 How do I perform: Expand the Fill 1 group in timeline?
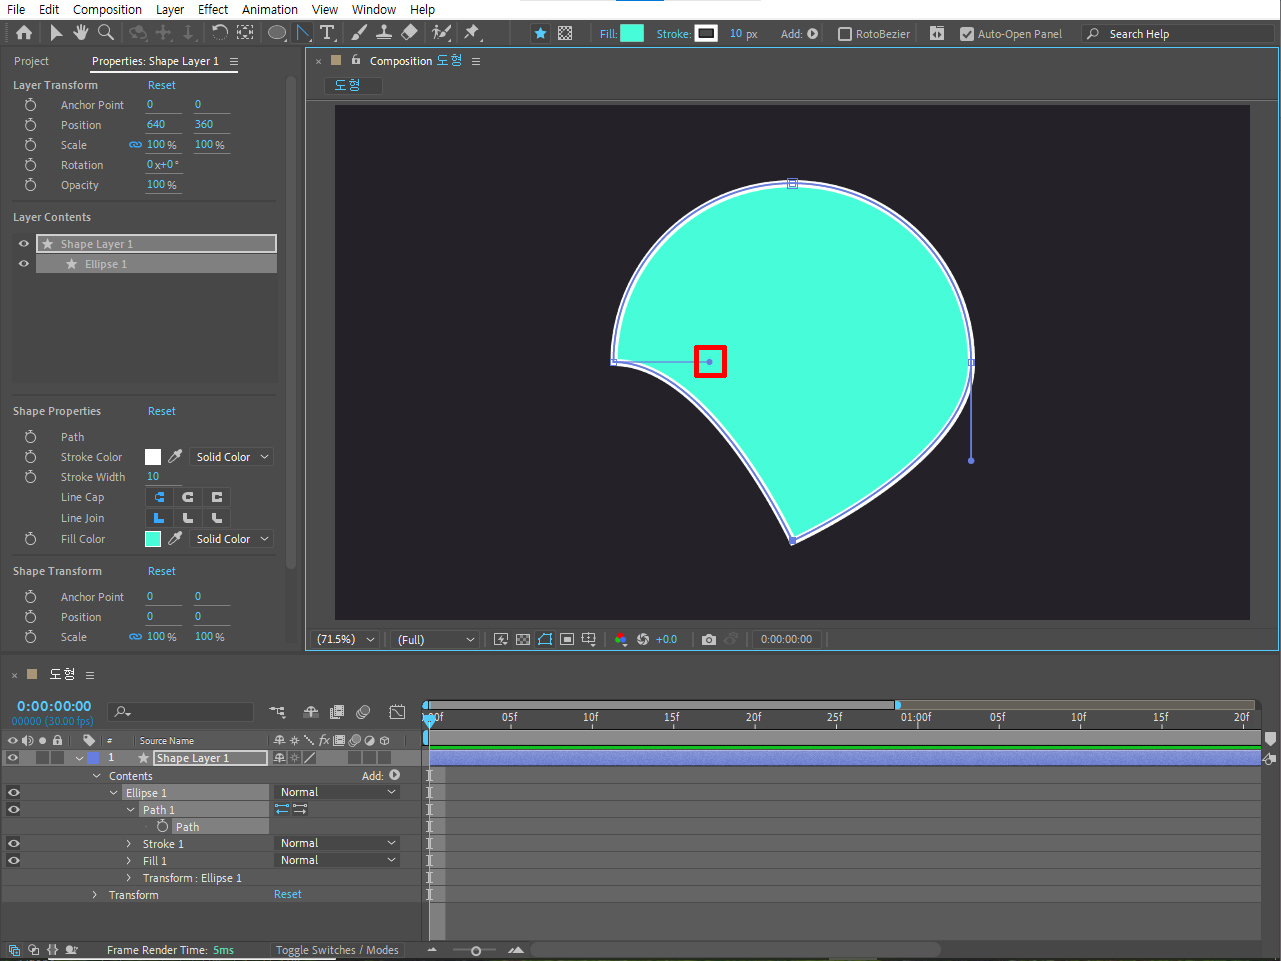point(129,861)
